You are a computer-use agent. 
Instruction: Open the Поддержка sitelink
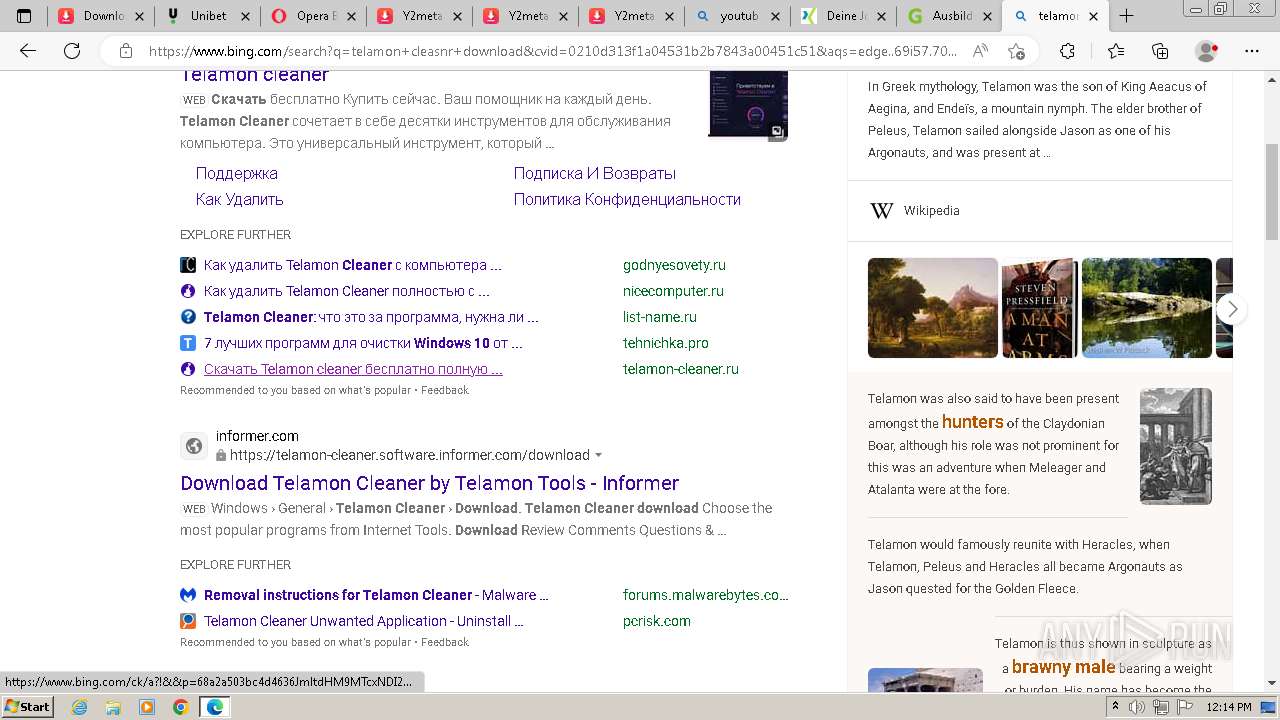click(x=237, y=173)
